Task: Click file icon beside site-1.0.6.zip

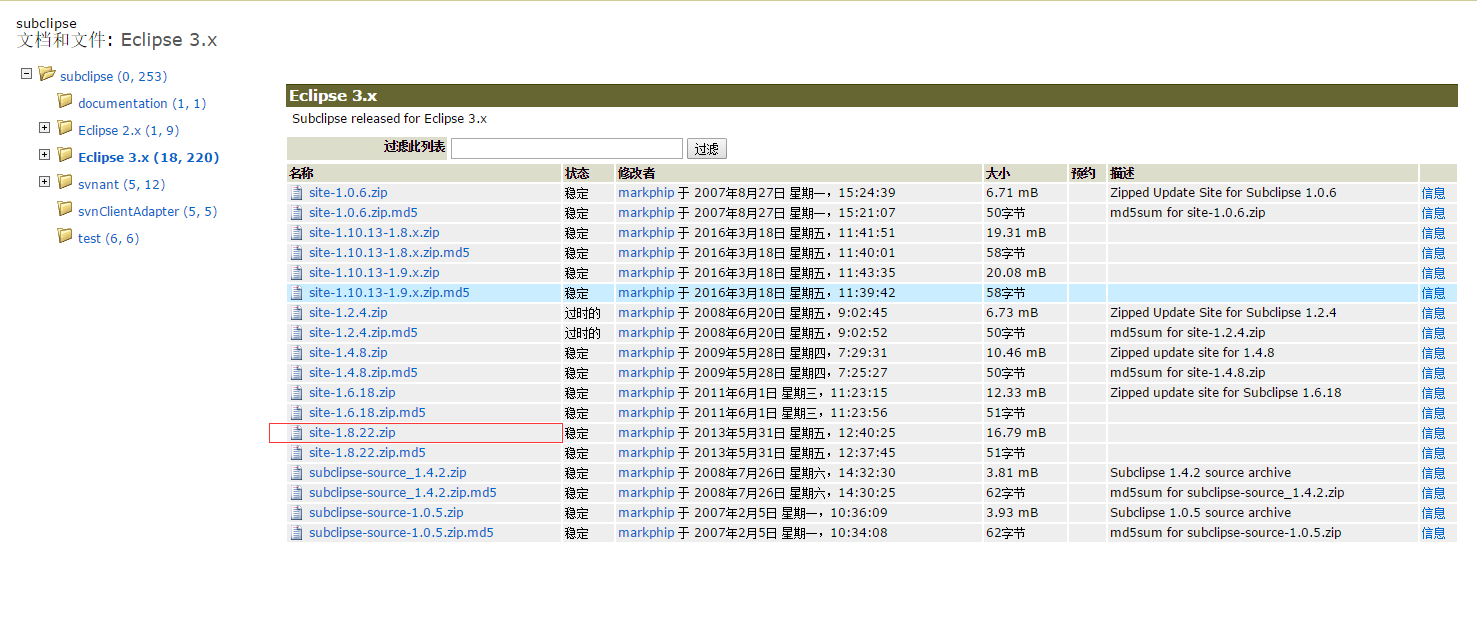Action: pyautogui.click(x=296, y=193)
